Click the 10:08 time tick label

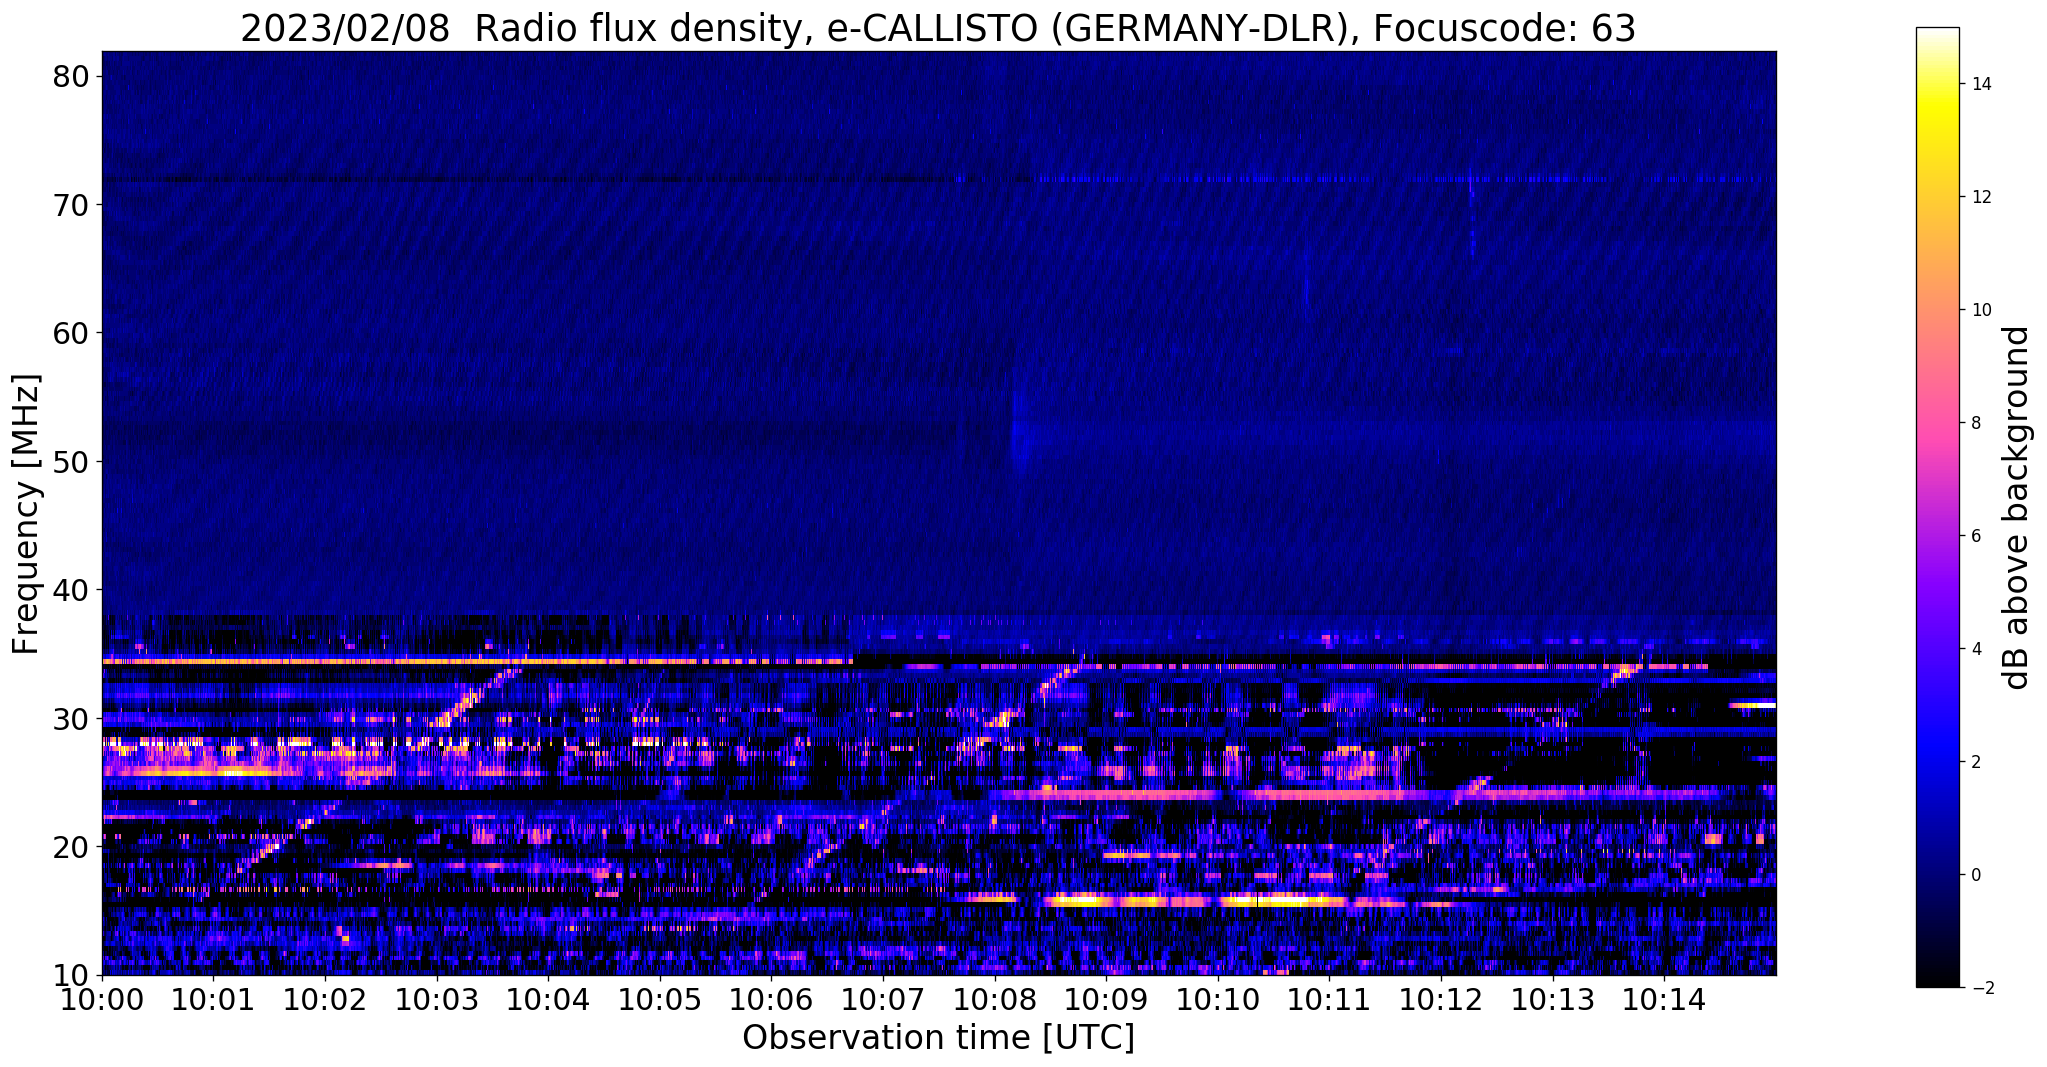[995, 999]
